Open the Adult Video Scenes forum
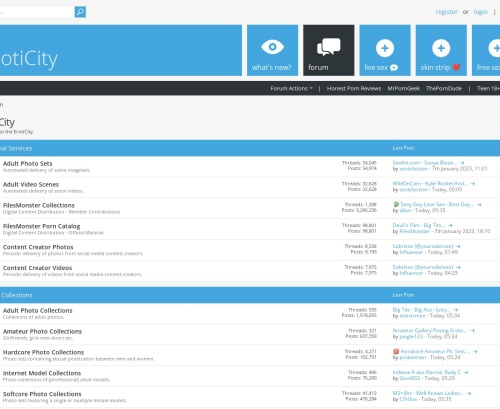The height and width of the screenshot is (409, 500). [31, 185]
